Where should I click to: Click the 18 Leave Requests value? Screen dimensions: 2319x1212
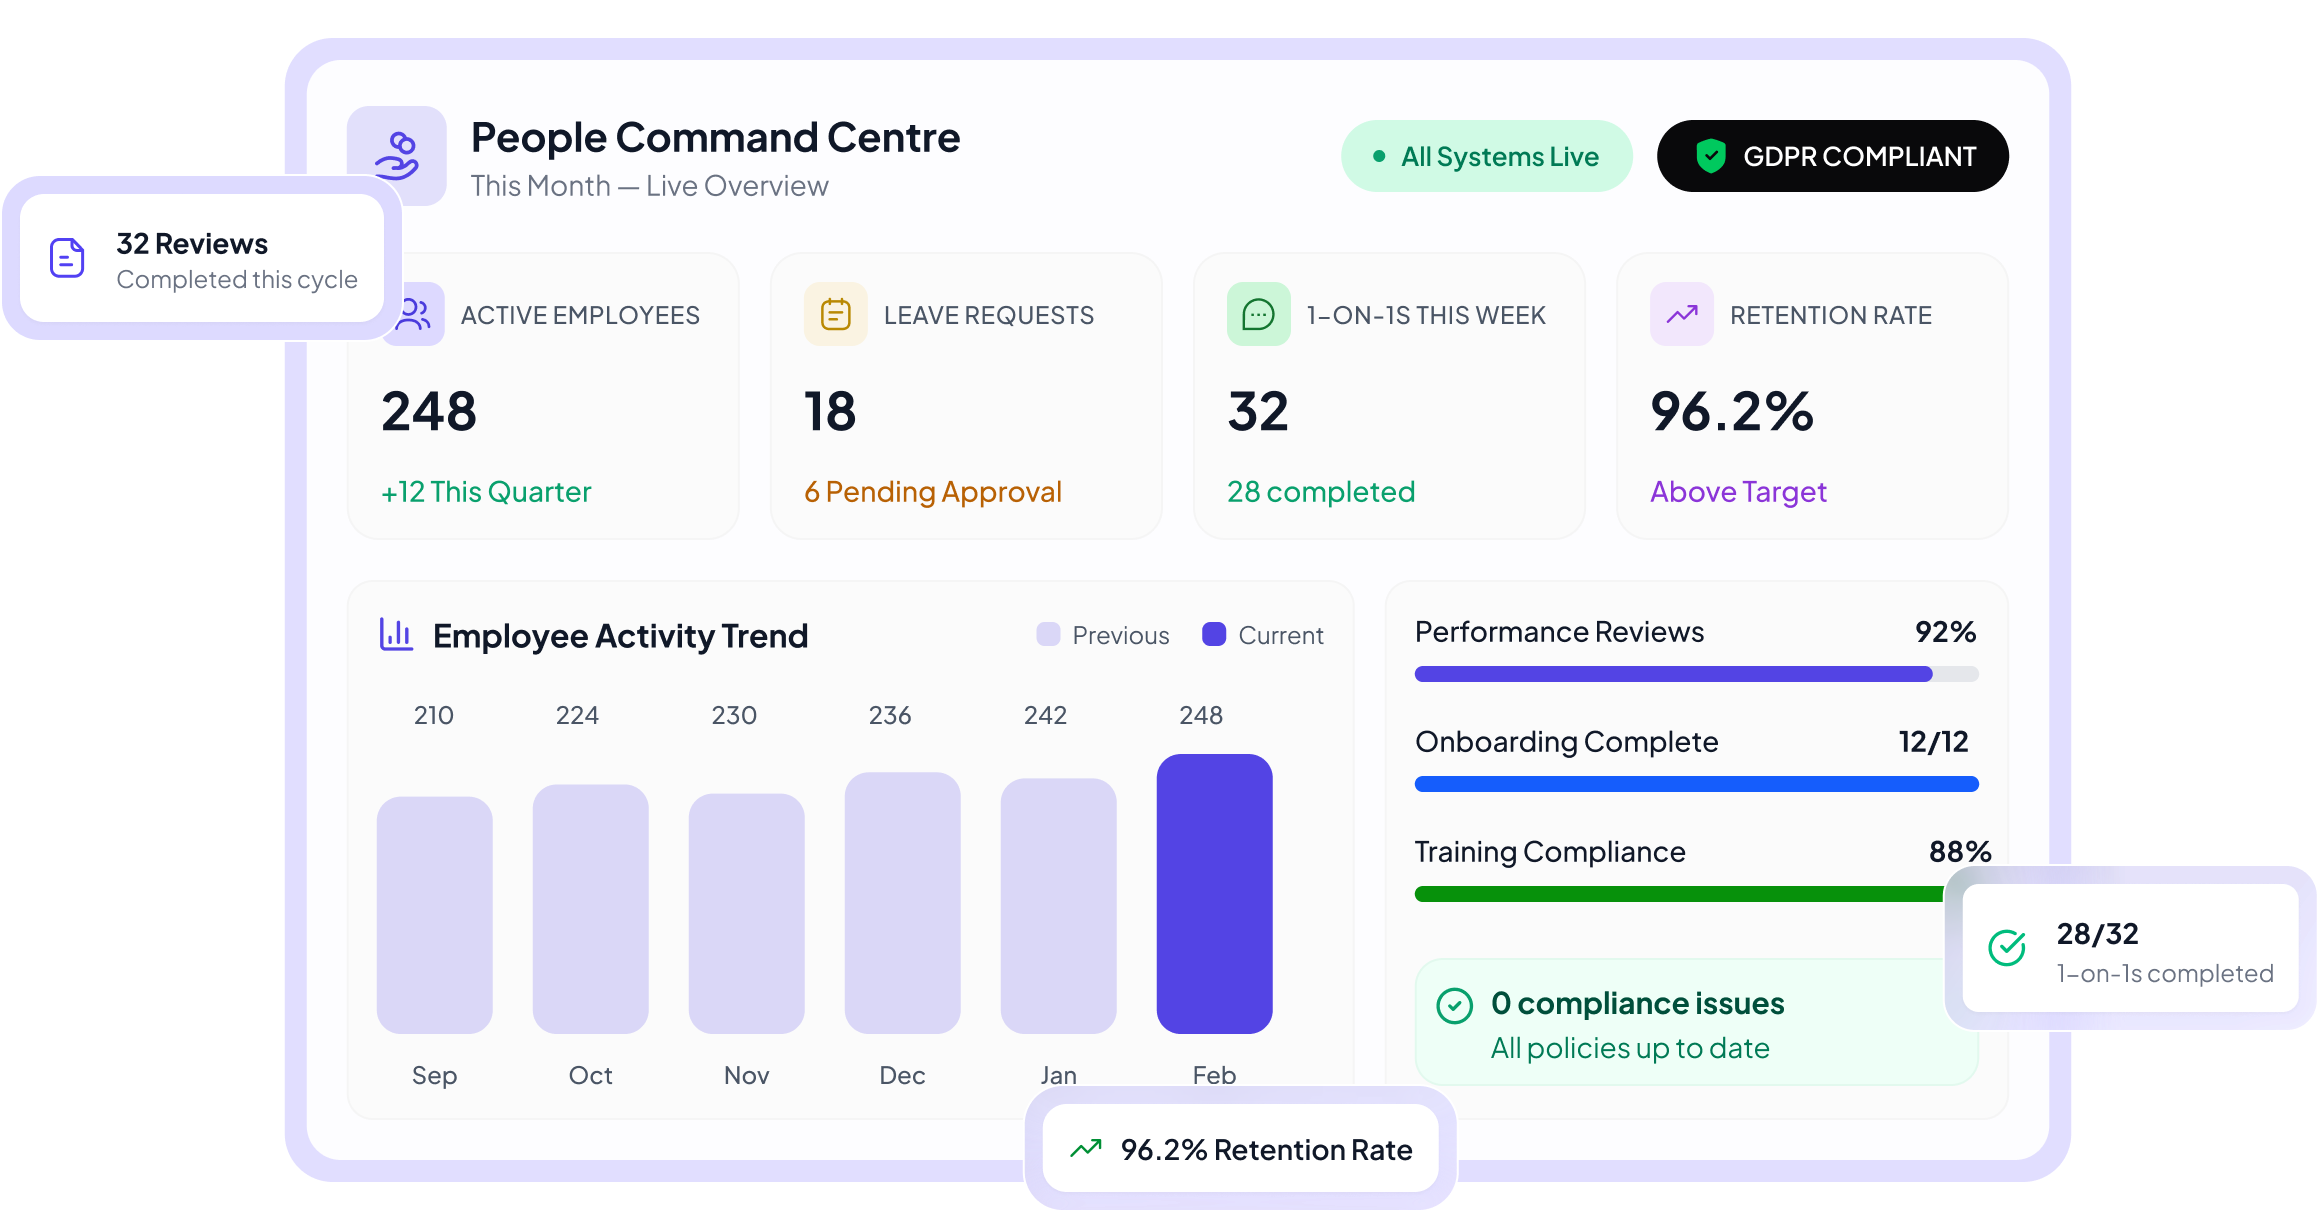[830, 411]
